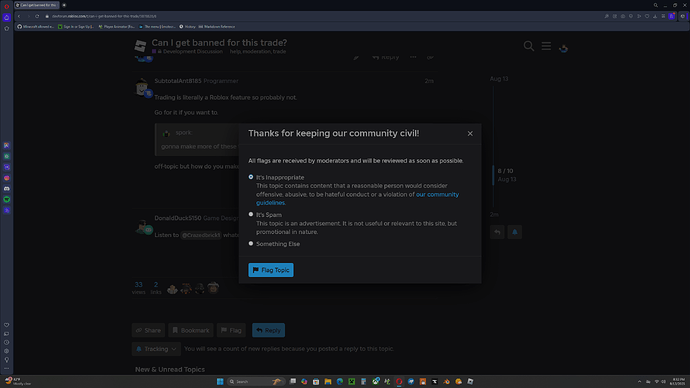This screenshot has height=388, width=690.
Task: Click the blue Reply button below topic
Action: tap(268, 330)
